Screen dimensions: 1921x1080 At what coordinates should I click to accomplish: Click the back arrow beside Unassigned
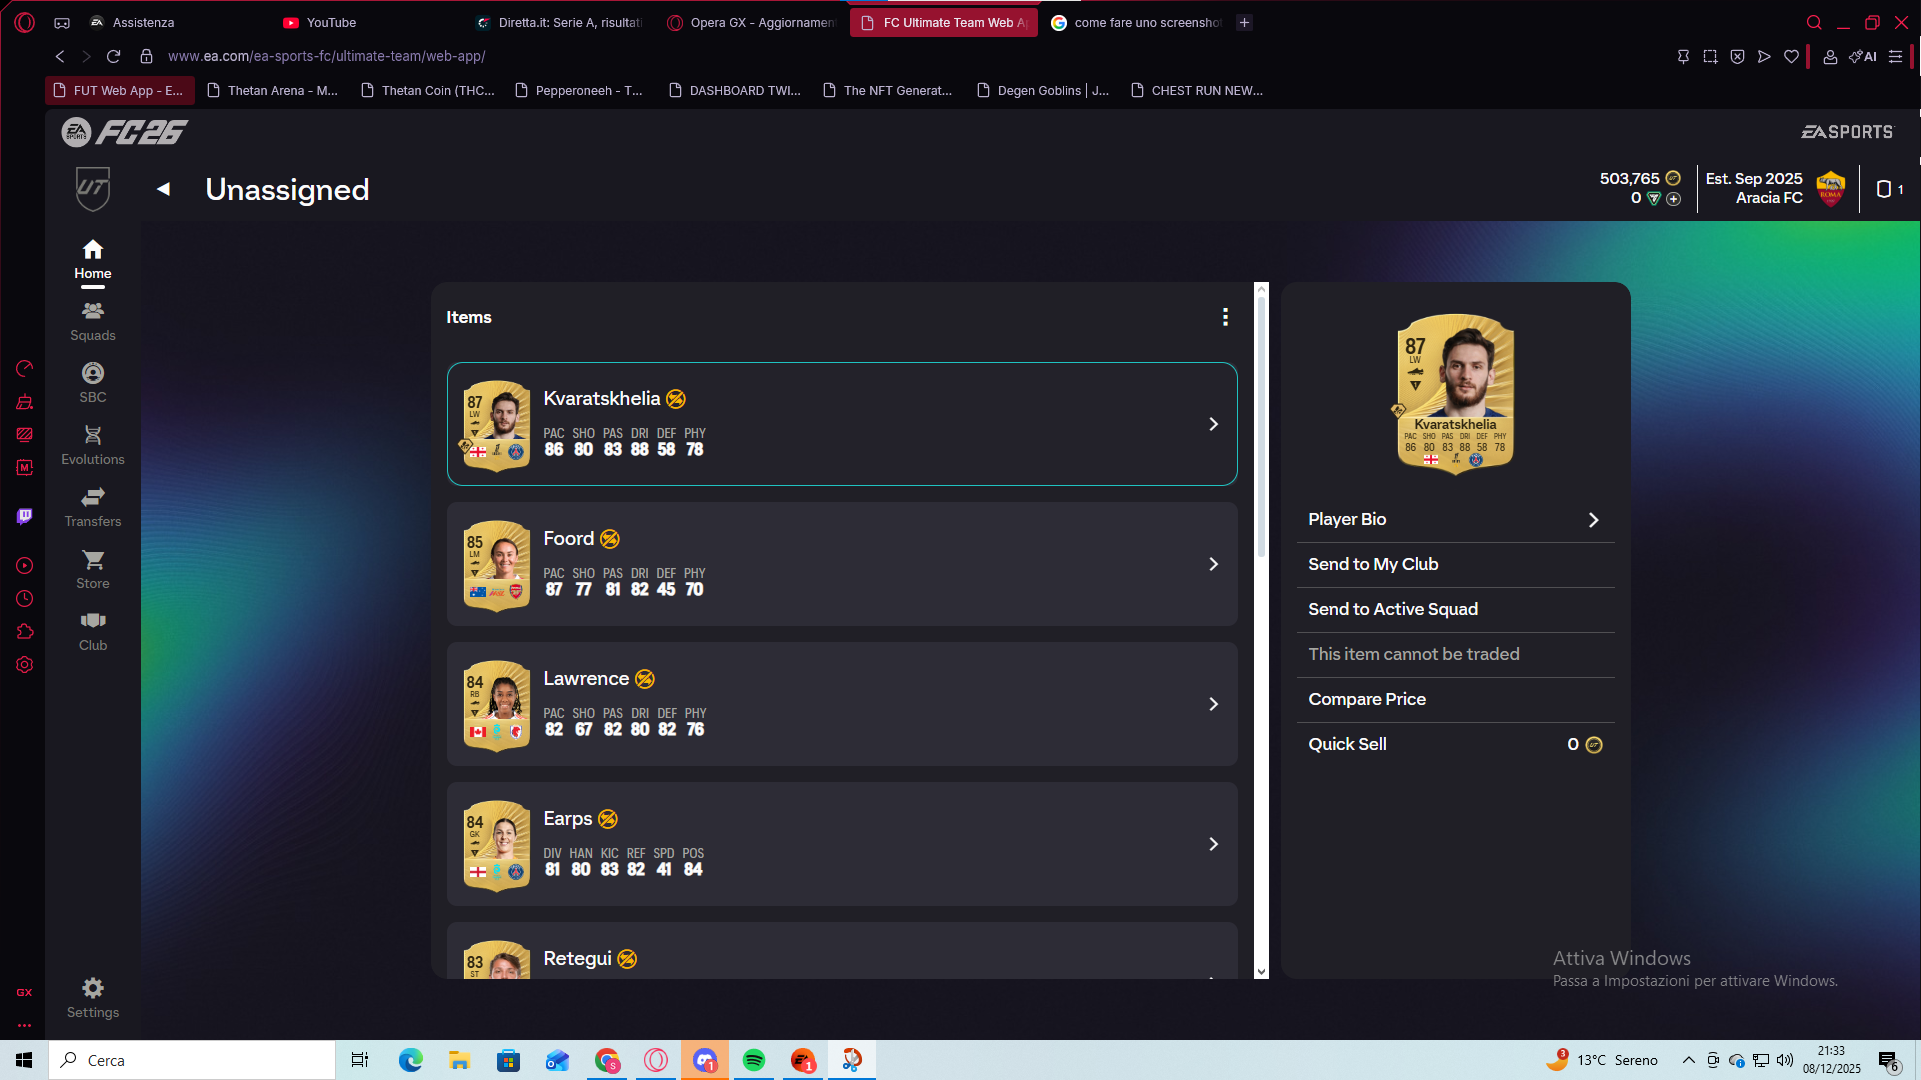click(163, 189)
